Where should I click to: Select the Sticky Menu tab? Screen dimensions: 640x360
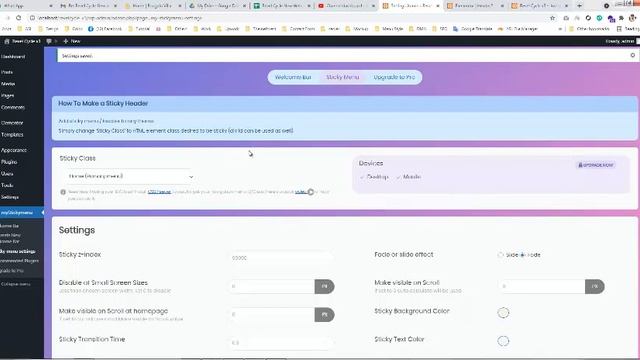[343, 77]
